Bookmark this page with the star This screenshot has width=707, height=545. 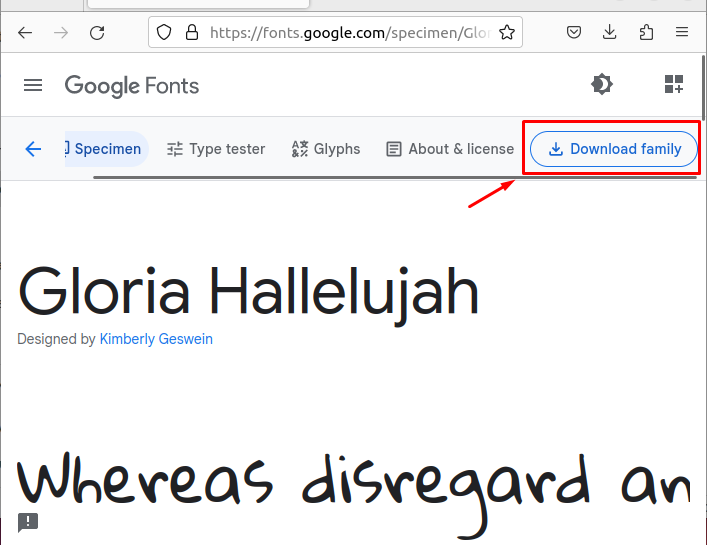click(507, 32)
